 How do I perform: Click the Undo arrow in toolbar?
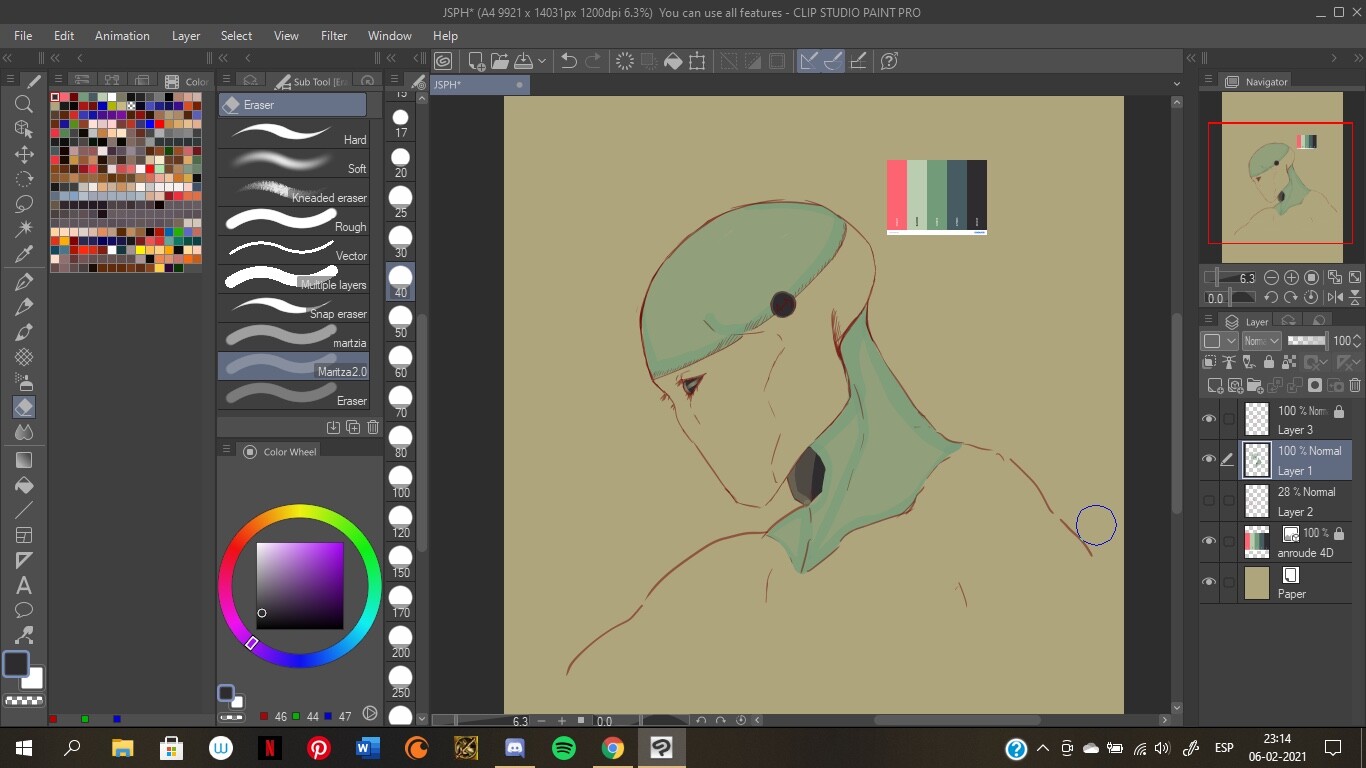pyautogui.click(x=568, y=61)
